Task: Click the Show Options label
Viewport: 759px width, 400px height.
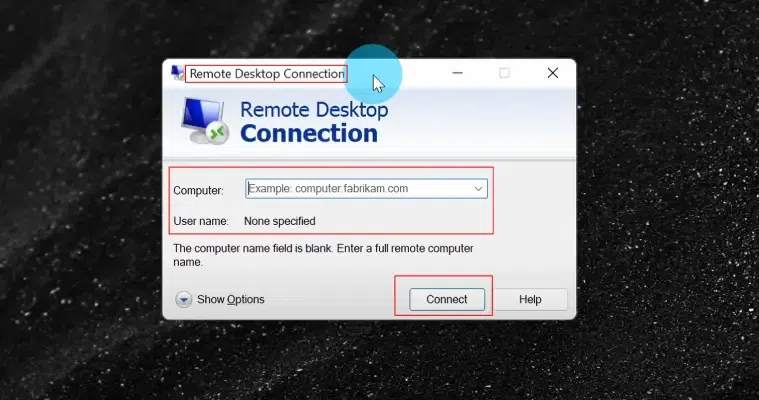Action: pyautogui.click(x=230, y=299)
